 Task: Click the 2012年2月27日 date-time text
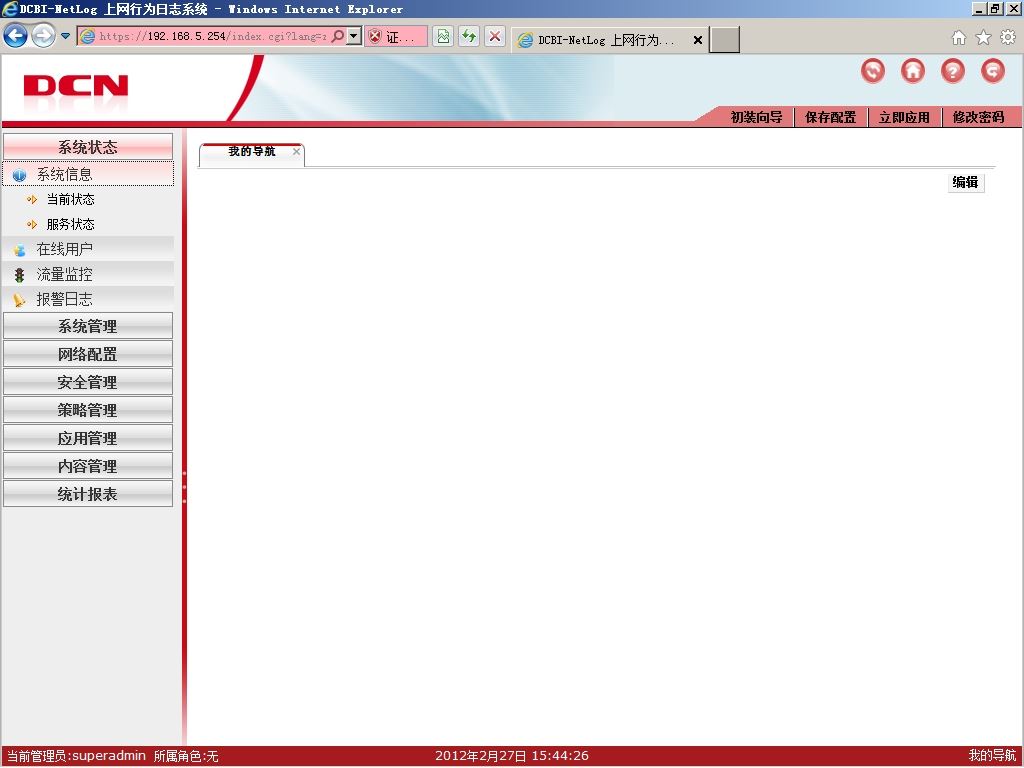point(512,756)
